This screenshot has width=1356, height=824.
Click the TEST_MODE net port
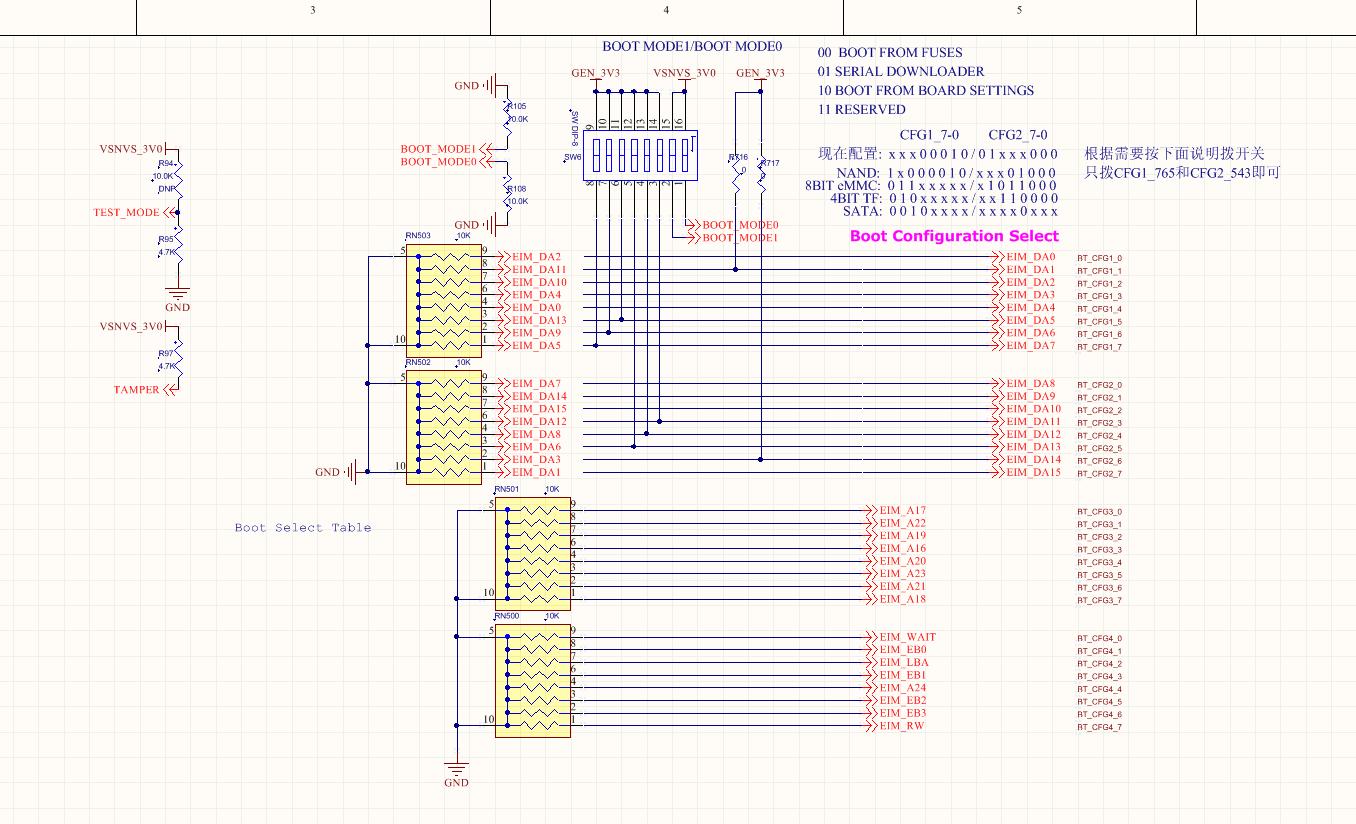tap(133, 212)
